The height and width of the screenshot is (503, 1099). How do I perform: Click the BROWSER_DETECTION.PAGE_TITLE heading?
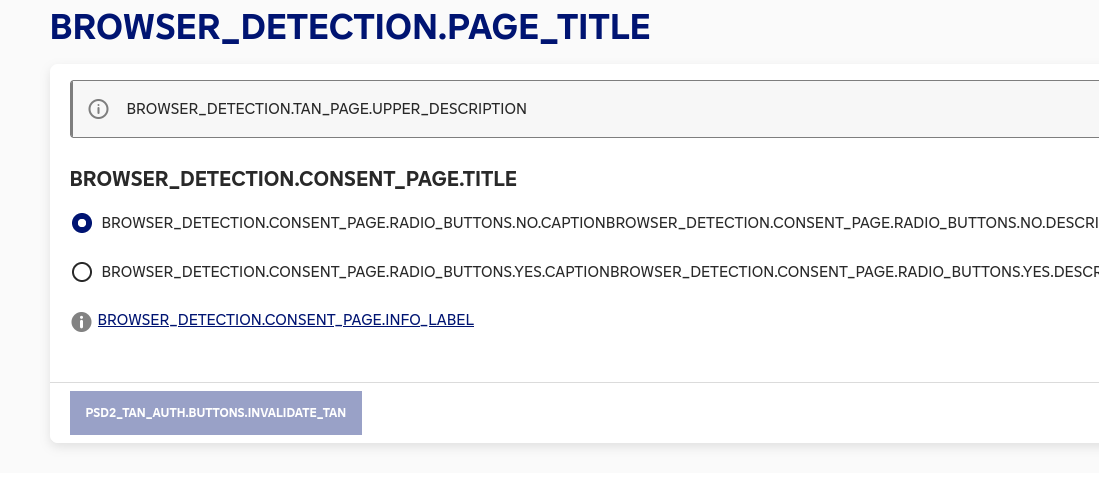tap(350, 27)
